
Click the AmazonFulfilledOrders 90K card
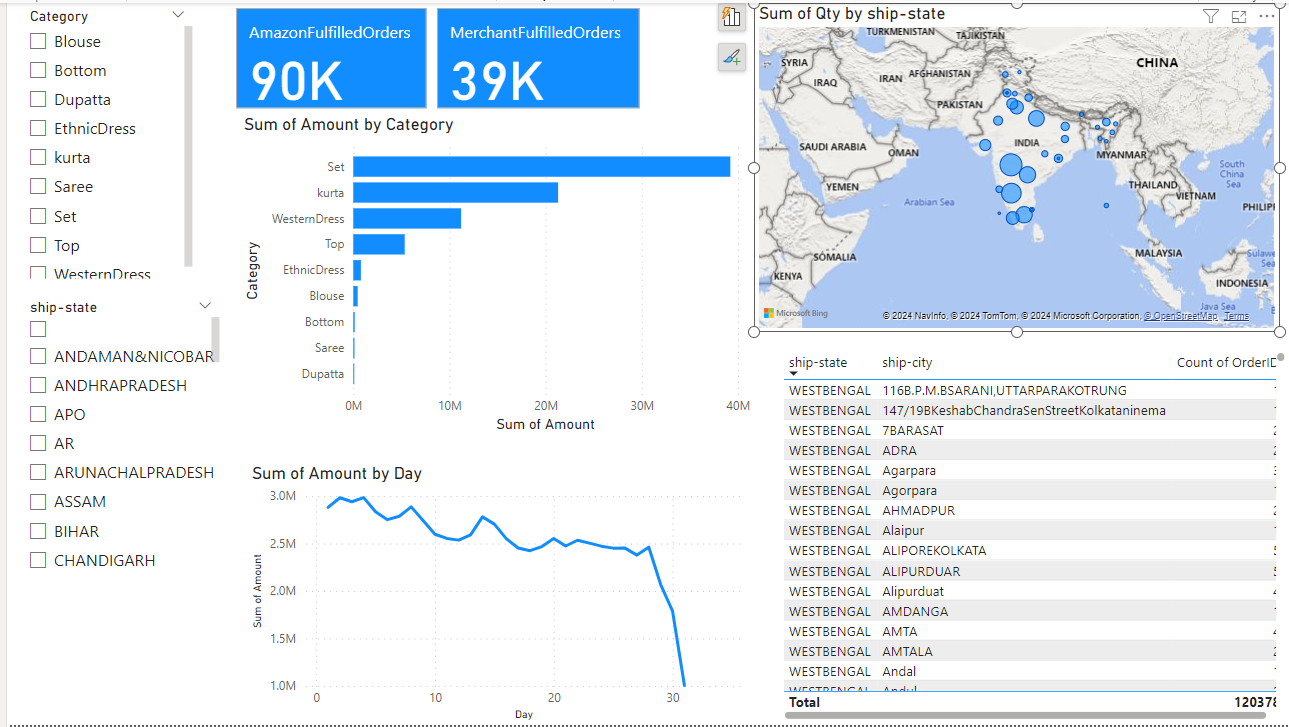pos(331,58)
